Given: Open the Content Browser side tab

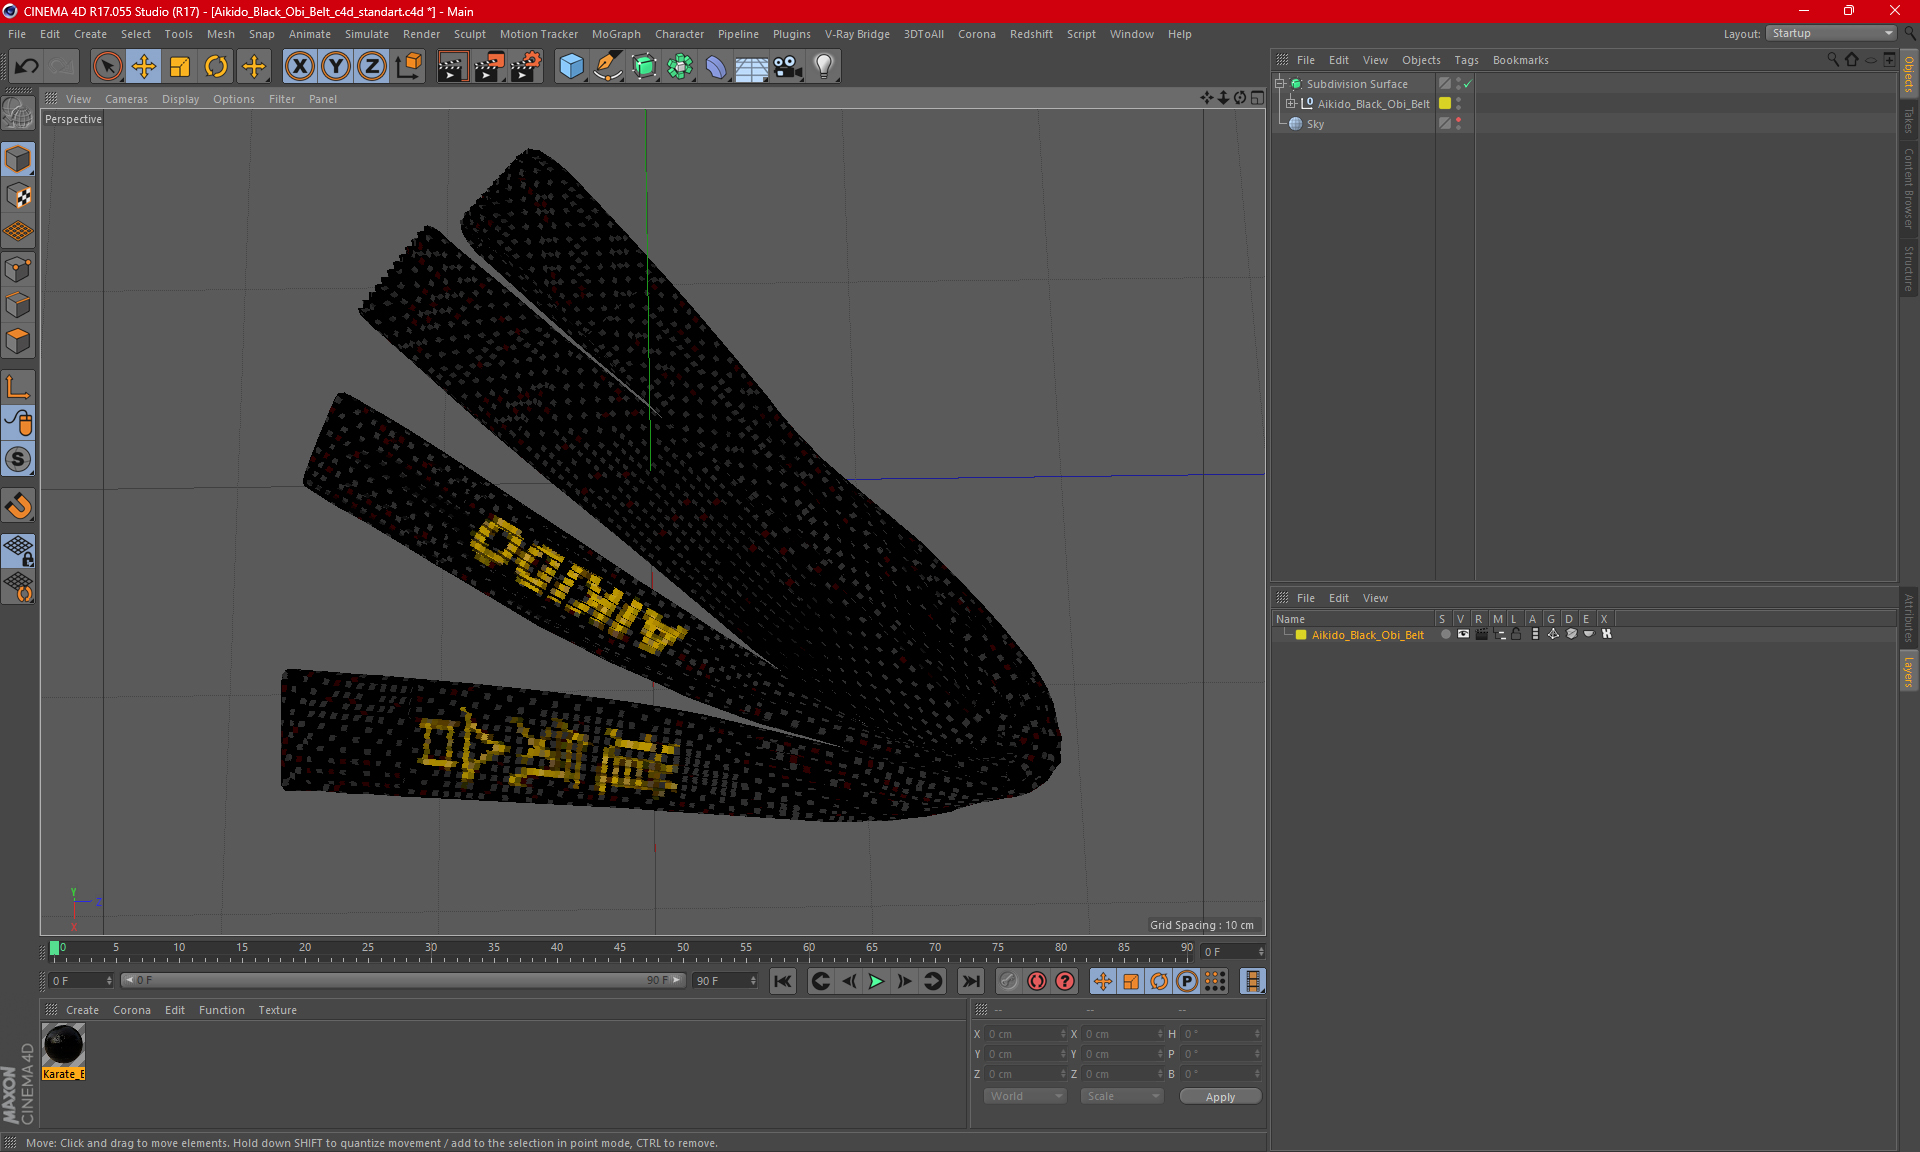Looking at the screenshot, I should (1908, 188).
